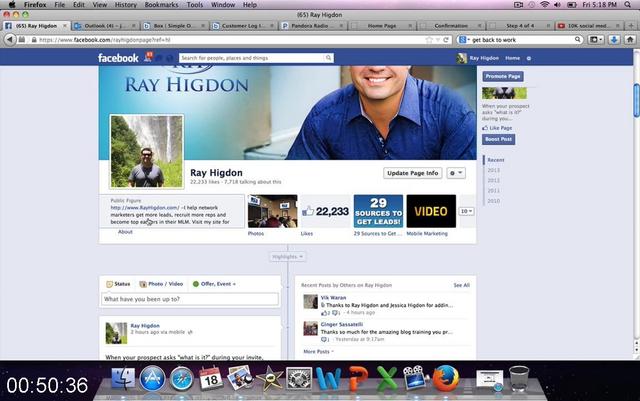Open page settings gear dropdown
The image size is (640, 401).
click(x=456, y=173)
